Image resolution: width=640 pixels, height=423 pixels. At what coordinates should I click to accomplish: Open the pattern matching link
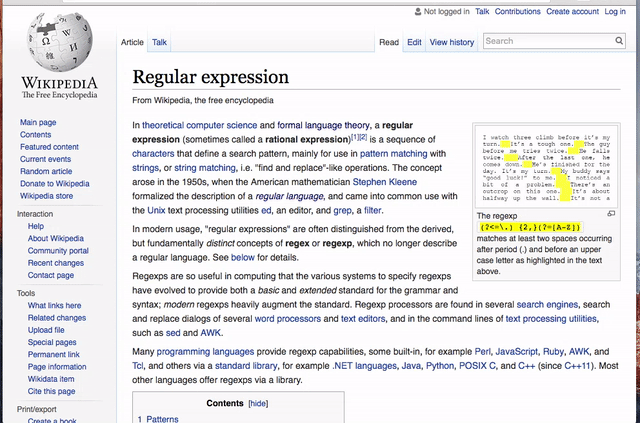393,154
